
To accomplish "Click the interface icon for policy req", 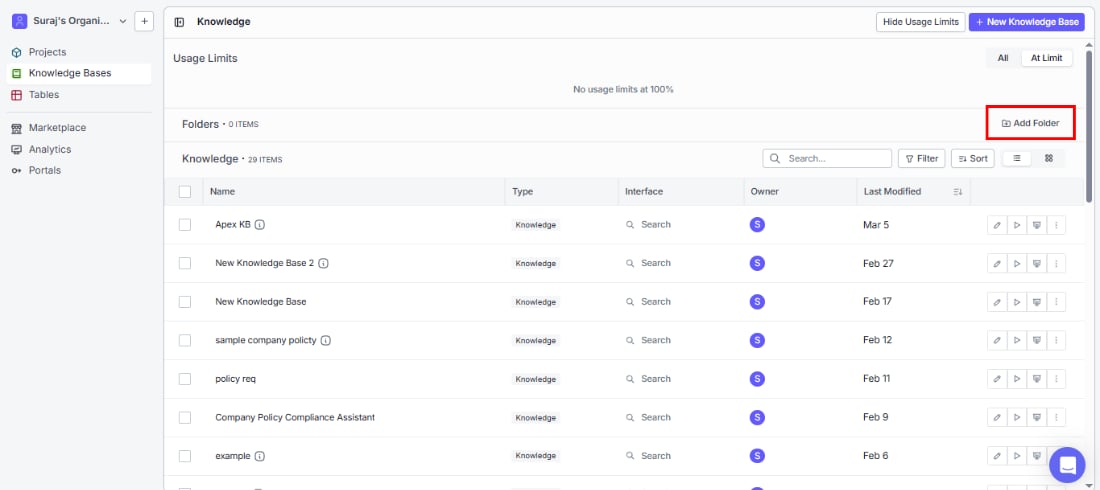I will pyautogui.click(x=1036, y=379).
